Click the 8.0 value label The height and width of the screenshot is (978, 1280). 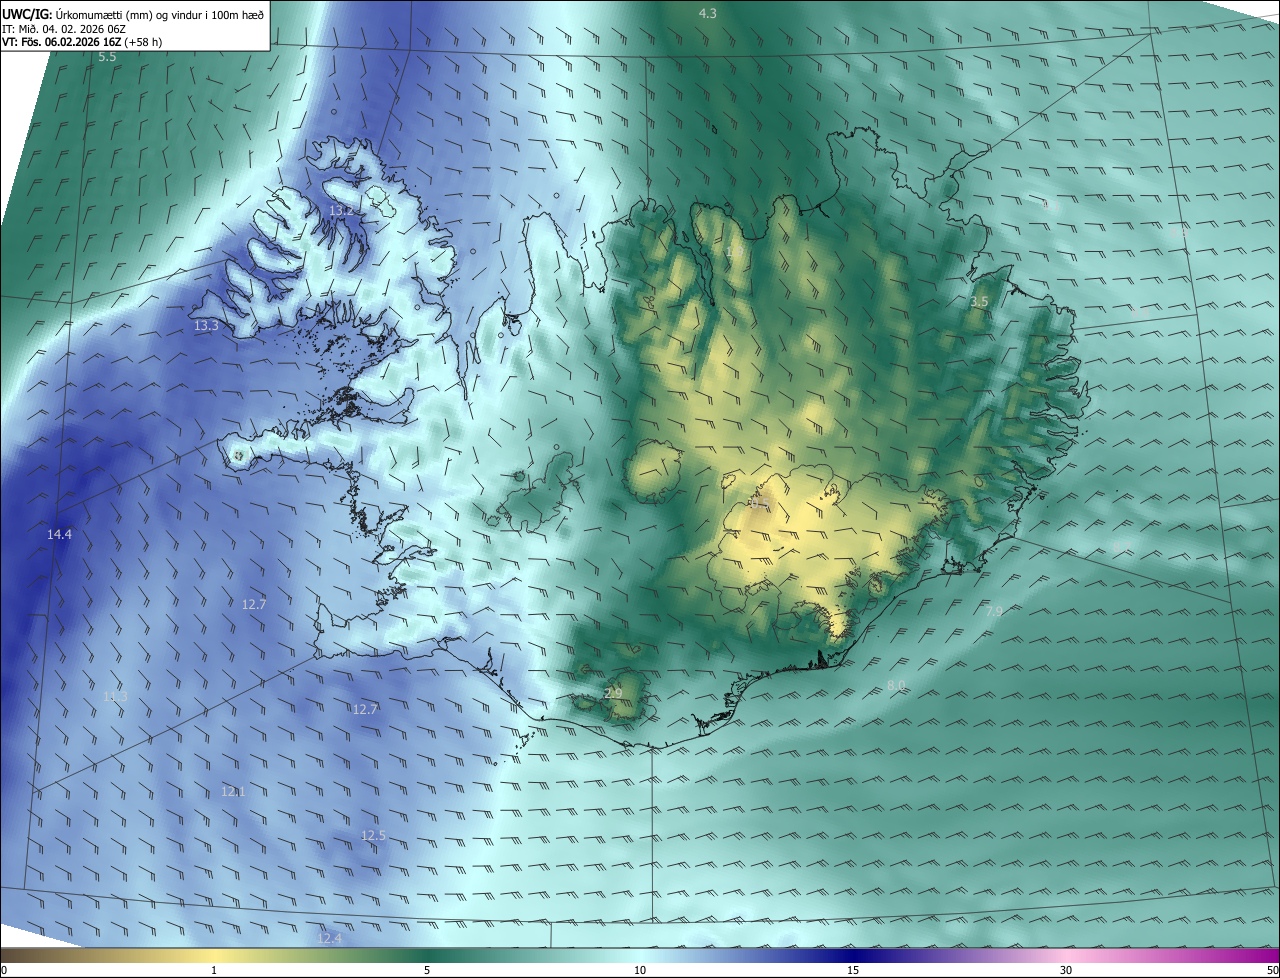896,685
